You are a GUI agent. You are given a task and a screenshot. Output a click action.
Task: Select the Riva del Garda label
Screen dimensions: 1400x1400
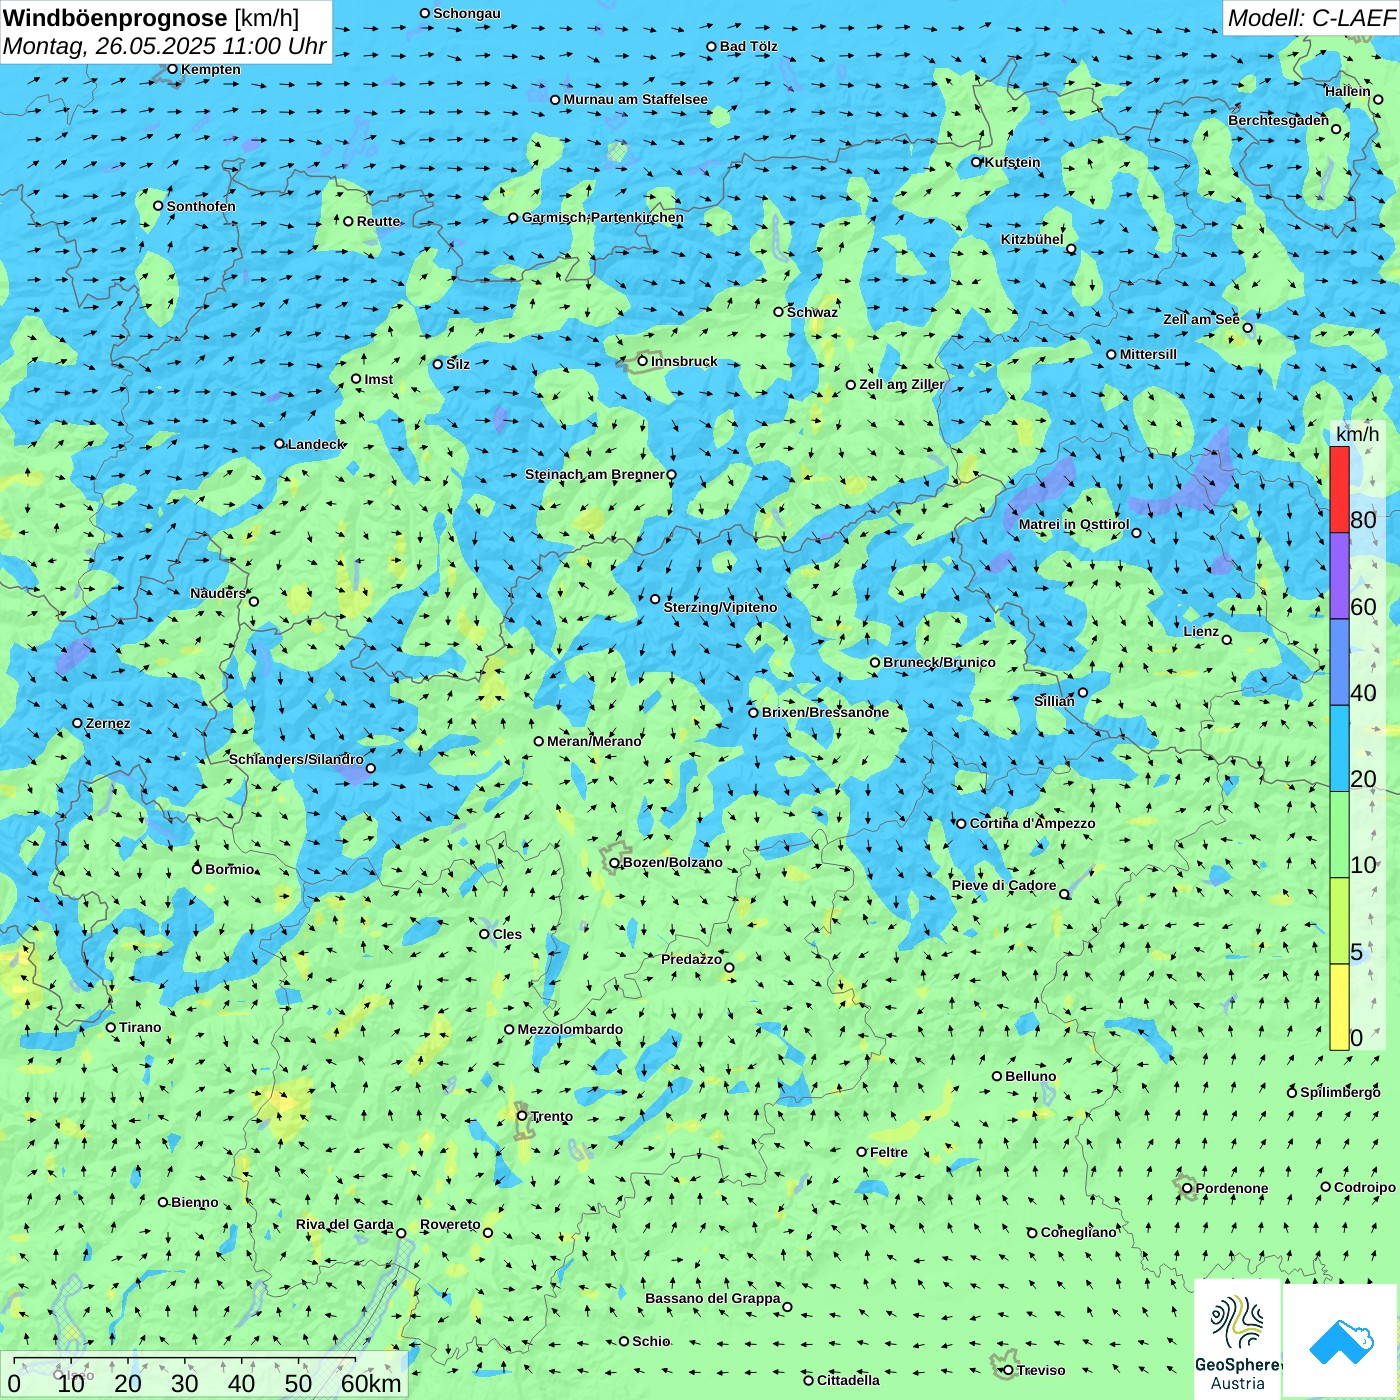tap(345, 1224)
